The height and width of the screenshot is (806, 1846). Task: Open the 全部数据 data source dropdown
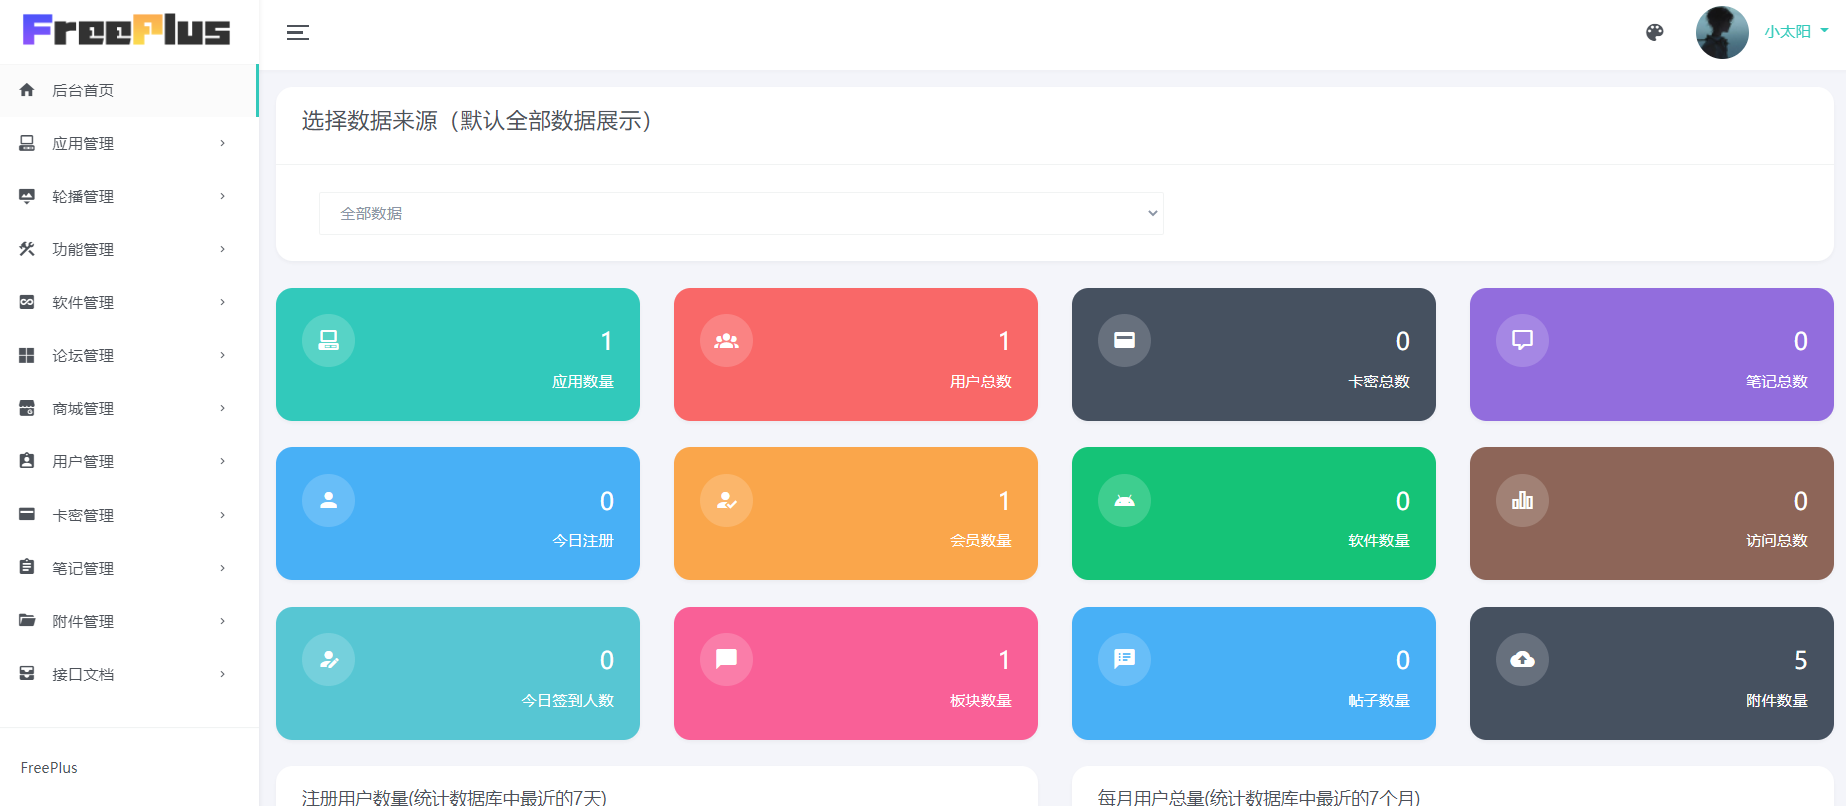(x=740, y=213)
